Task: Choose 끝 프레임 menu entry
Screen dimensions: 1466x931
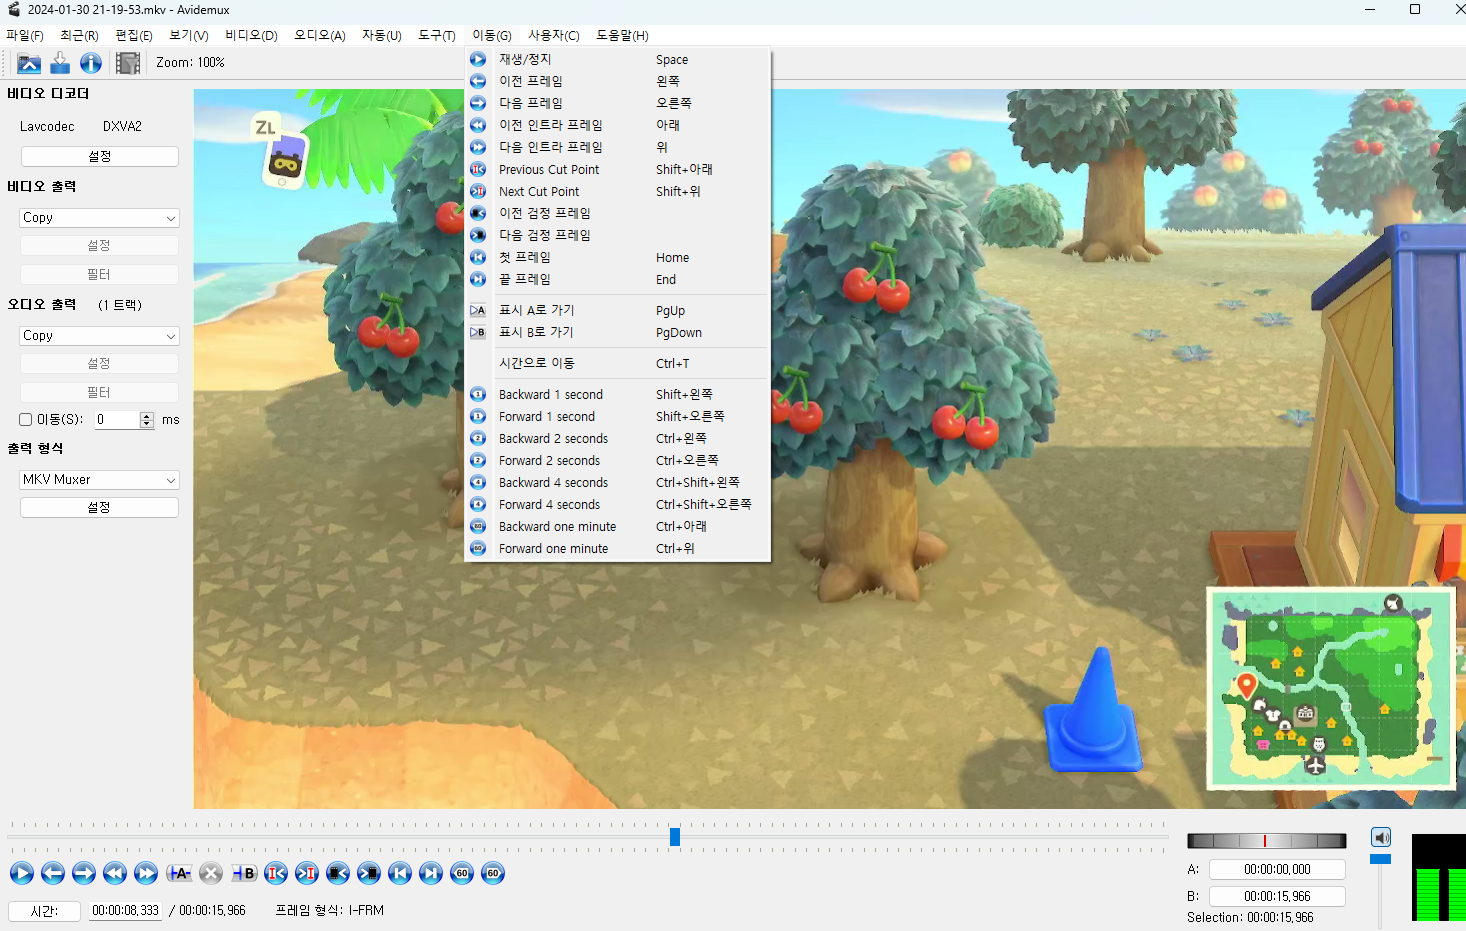Action: pos(618,280)
